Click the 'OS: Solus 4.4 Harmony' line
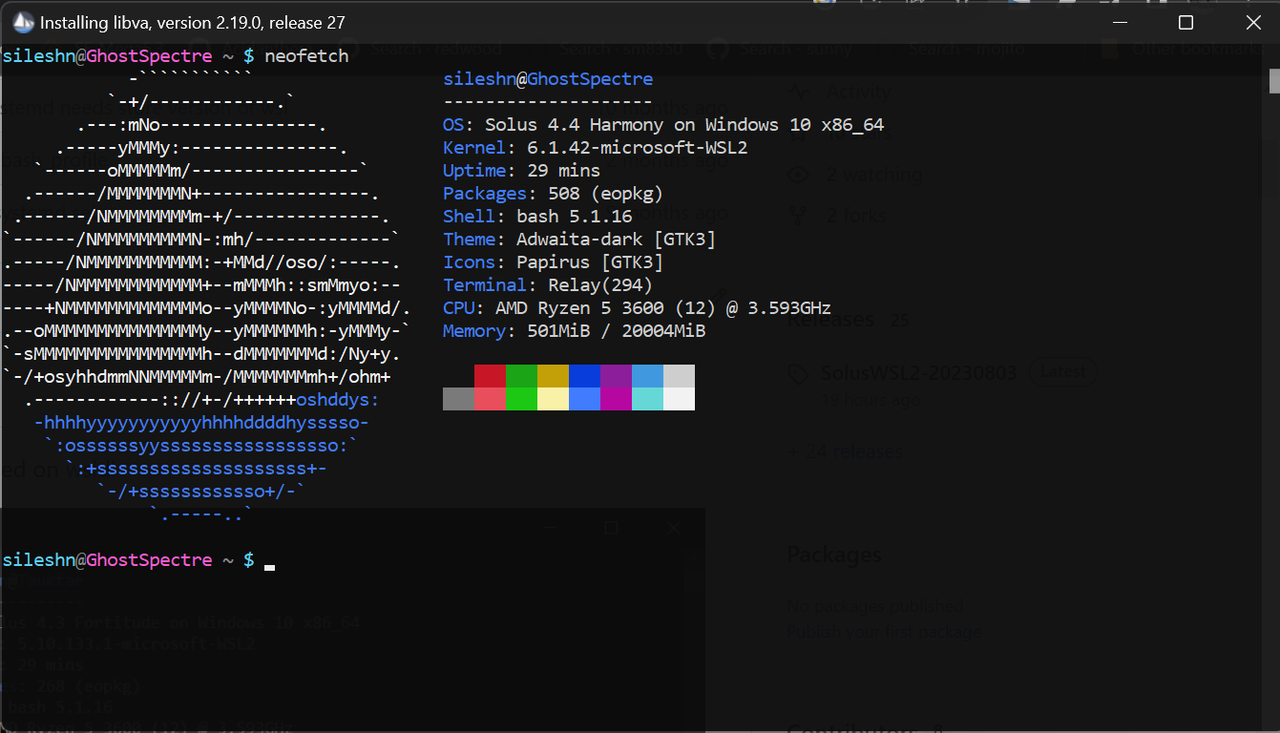1280x733 pixels. coord(664,125)
